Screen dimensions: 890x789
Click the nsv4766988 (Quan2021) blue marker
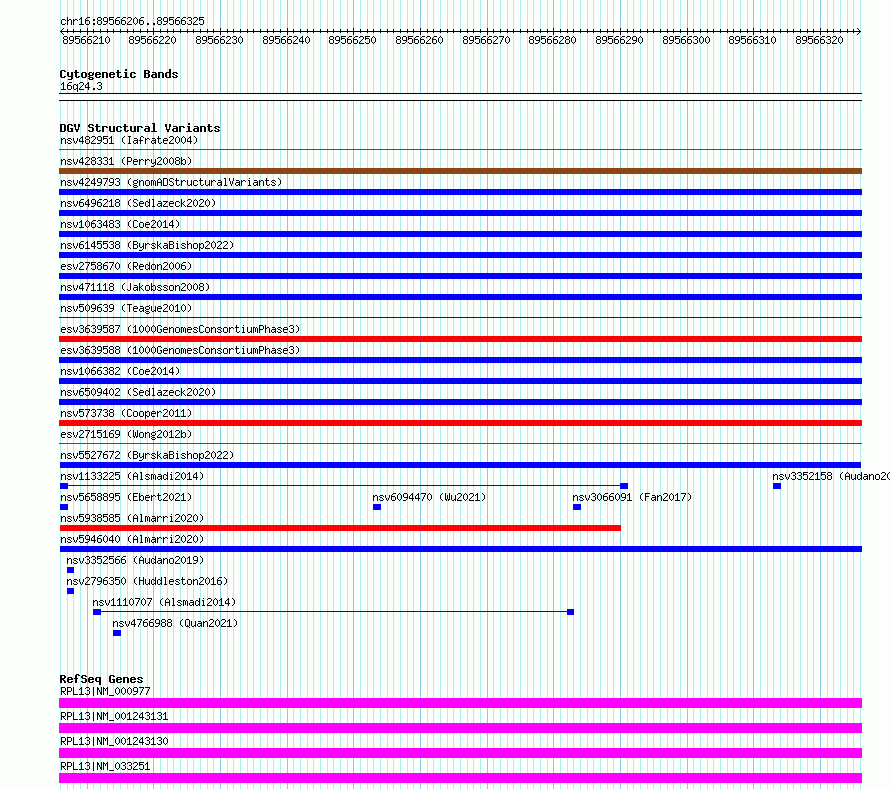(117, 633)
